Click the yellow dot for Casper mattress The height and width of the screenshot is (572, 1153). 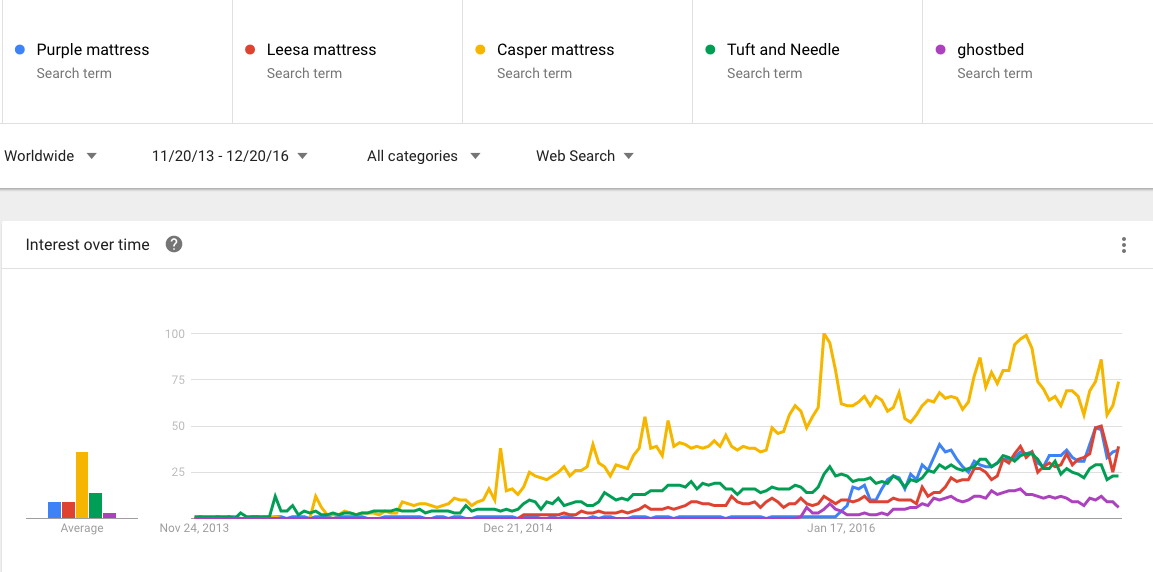click(480, 49)
